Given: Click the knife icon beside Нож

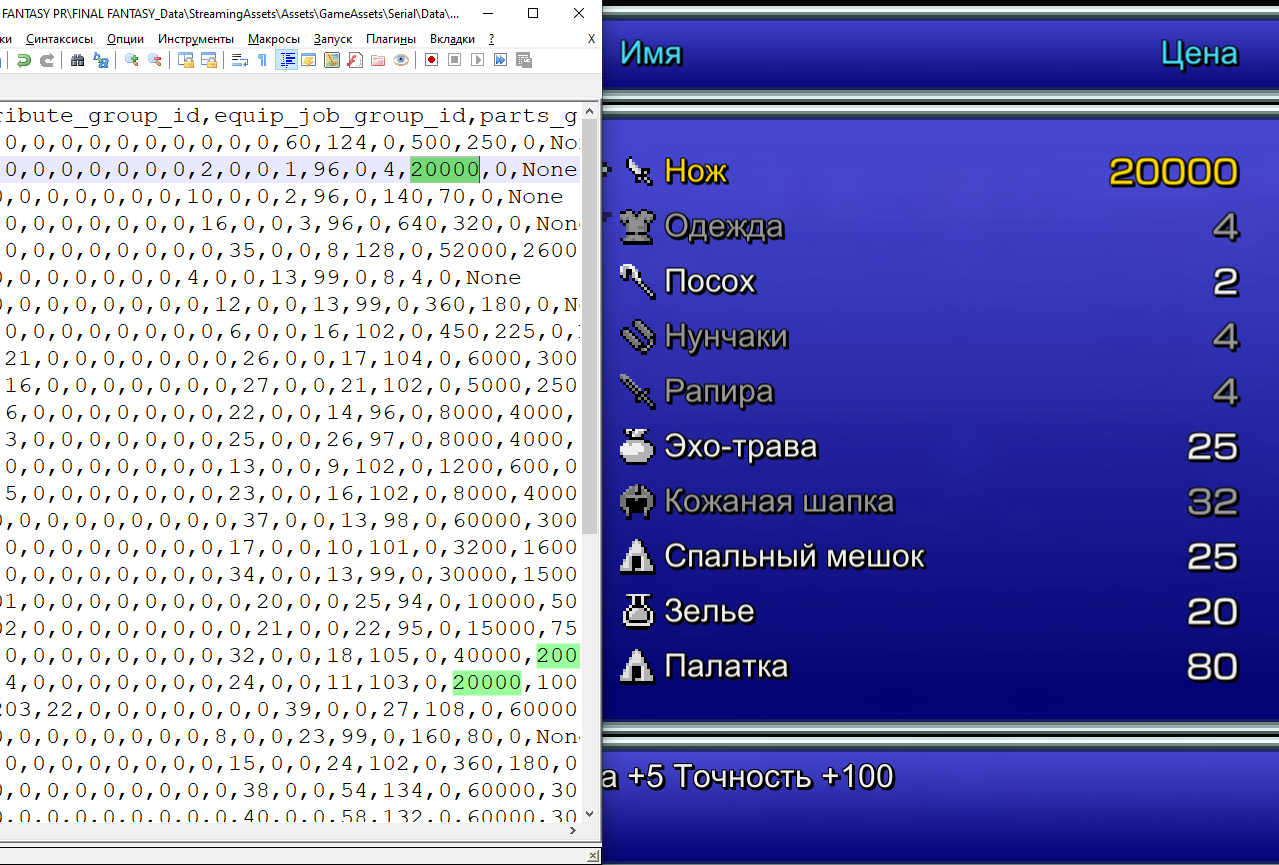Looking at the screenshot, I should (x=638, y=171).
